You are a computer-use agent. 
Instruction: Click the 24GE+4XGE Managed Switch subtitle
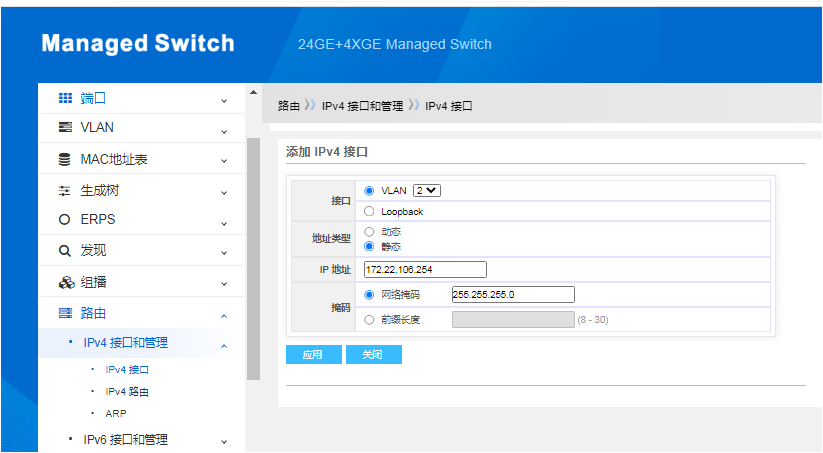pyautogui.click(x=395, y=44)
